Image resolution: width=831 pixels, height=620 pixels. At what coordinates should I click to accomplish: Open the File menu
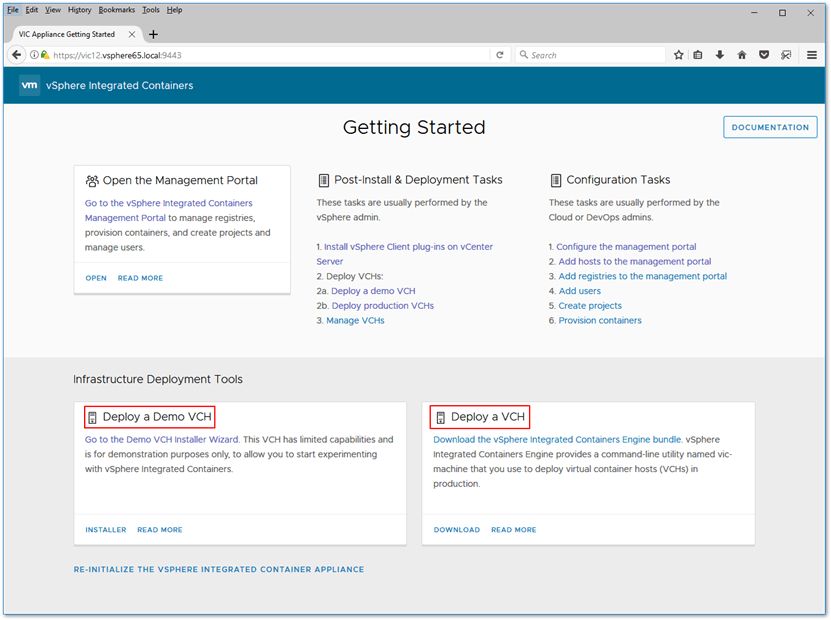tap(13, 10)
